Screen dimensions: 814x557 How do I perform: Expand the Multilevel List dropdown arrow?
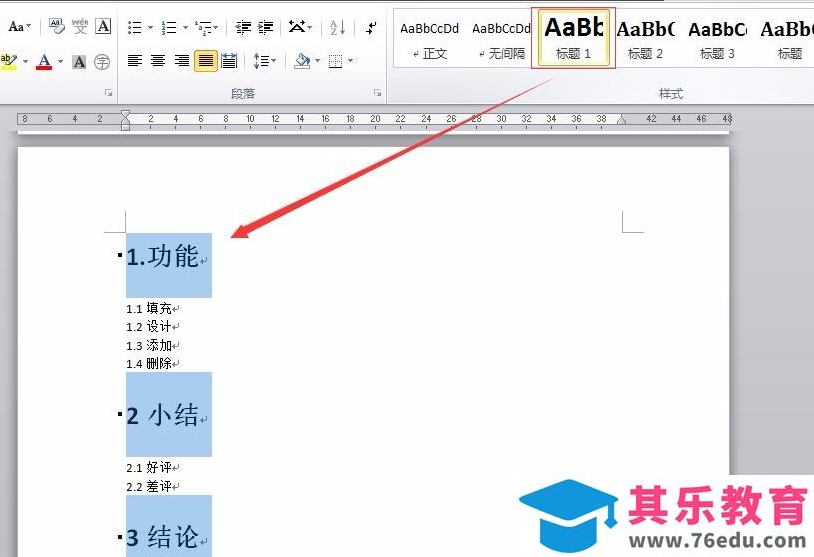tap(216, 28)
